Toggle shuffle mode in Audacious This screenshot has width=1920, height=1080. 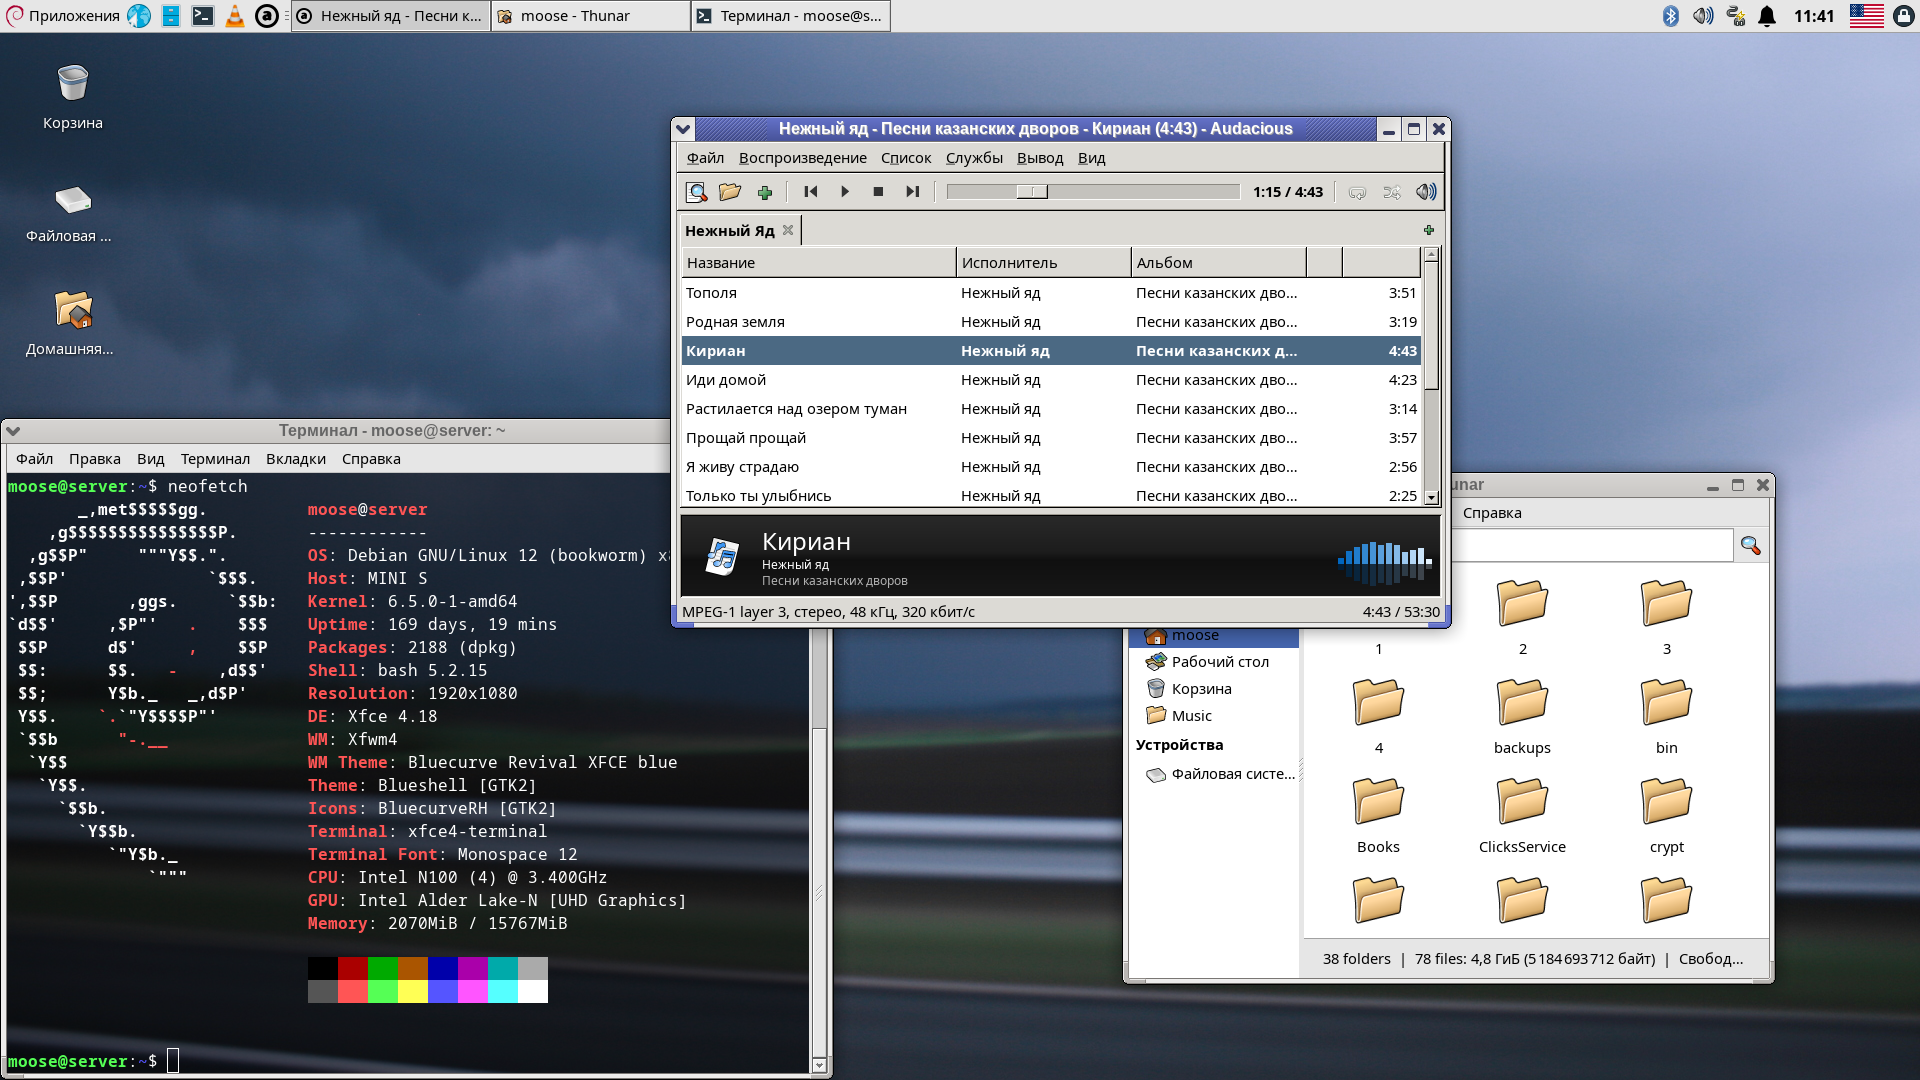tap(1392, 192)
